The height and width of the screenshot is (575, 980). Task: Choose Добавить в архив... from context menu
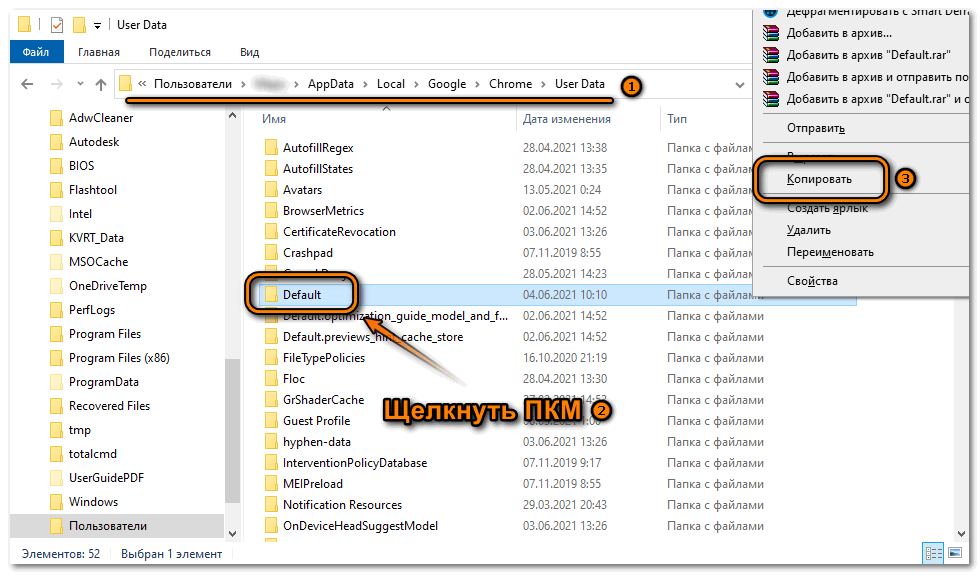pyautogui.click(x=839, y=33)
